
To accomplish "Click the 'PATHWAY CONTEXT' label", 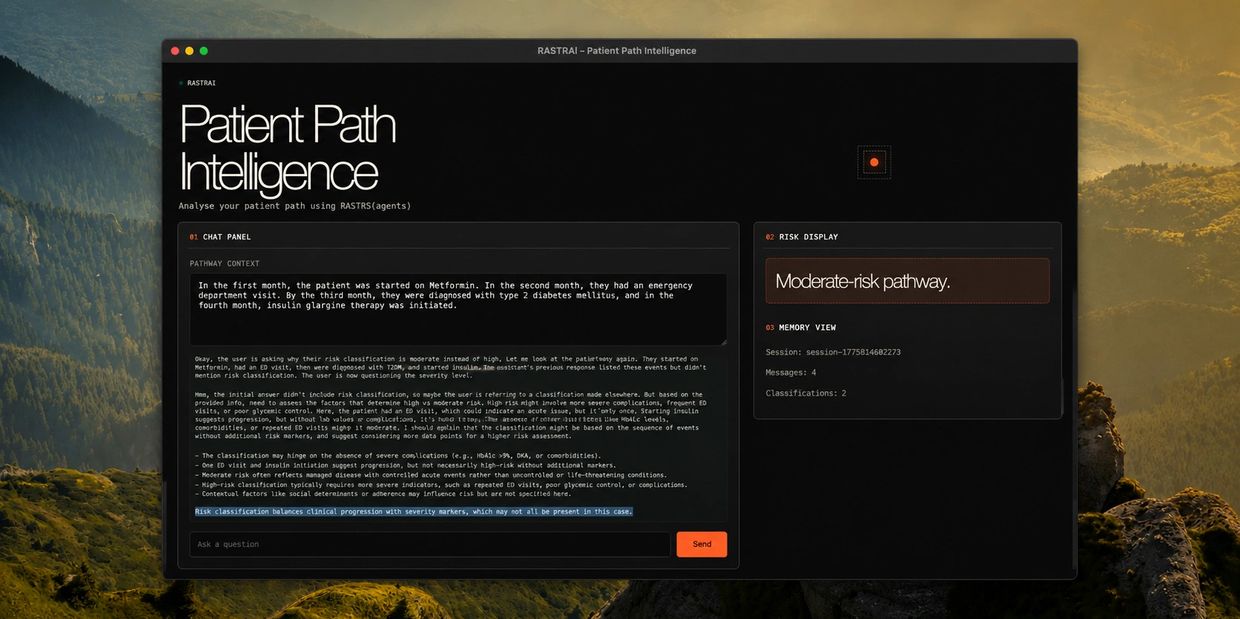I will pos(225,264).
